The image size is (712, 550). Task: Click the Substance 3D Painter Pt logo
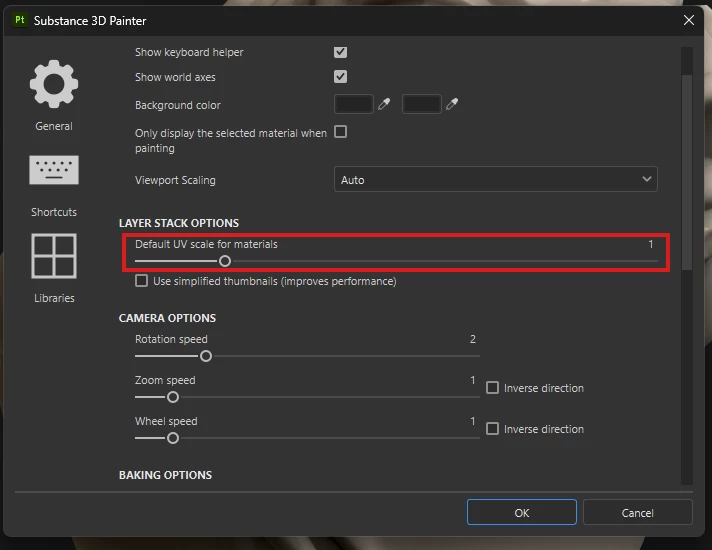click(20, 20)
